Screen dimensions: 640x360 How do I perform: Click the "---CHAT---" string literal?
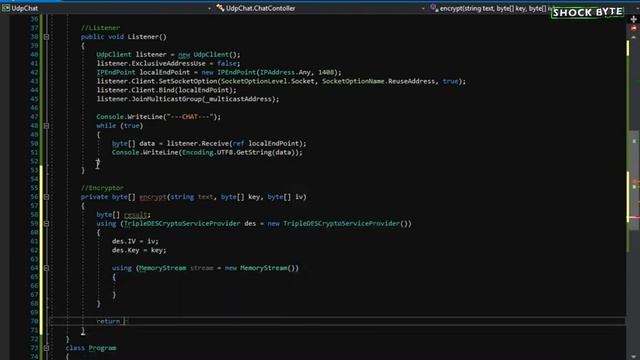tap(190, 117)
